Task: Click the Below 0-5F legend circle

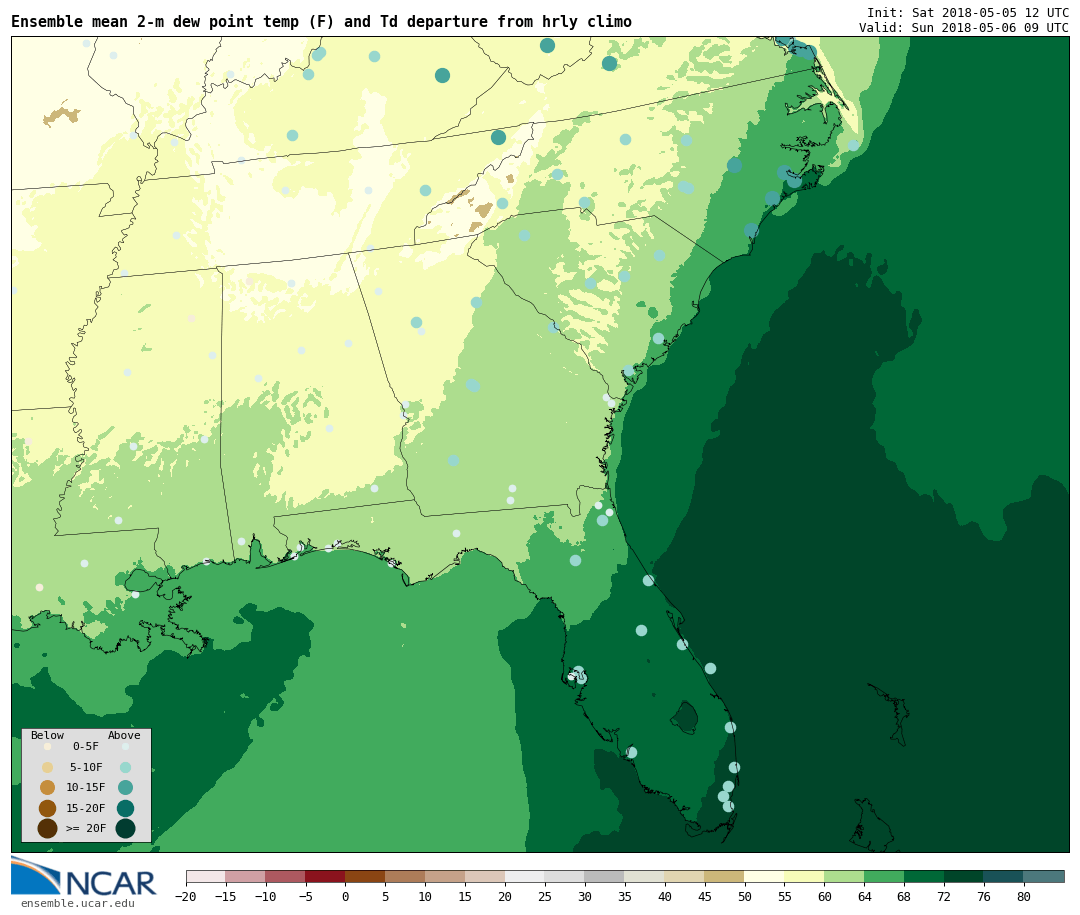Action: (48, 746)
